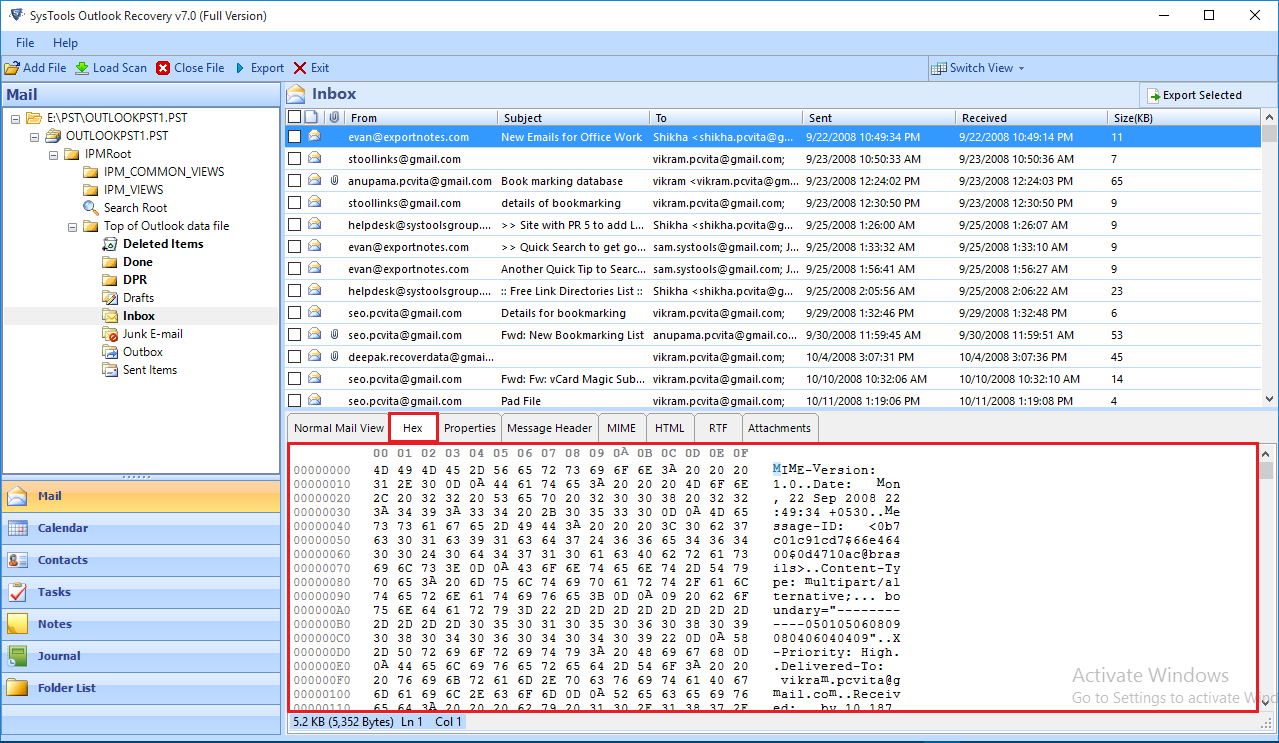Click stoollinks row sent 9/23/2008 10:50:33 AM

(773, 159)
